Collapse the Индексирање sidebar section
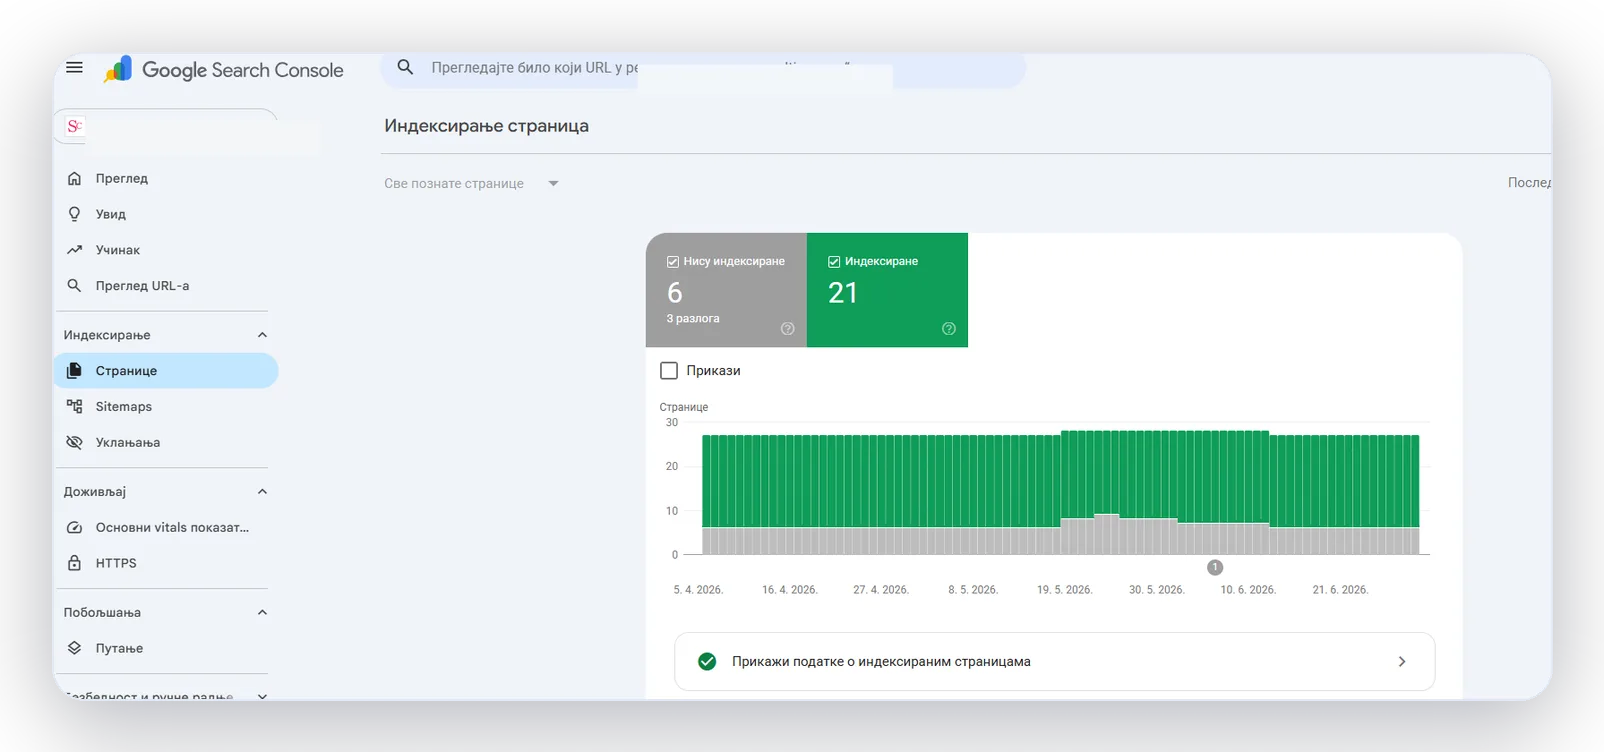Viewport: 1604px width, 752px height. (x=262, y=335)
